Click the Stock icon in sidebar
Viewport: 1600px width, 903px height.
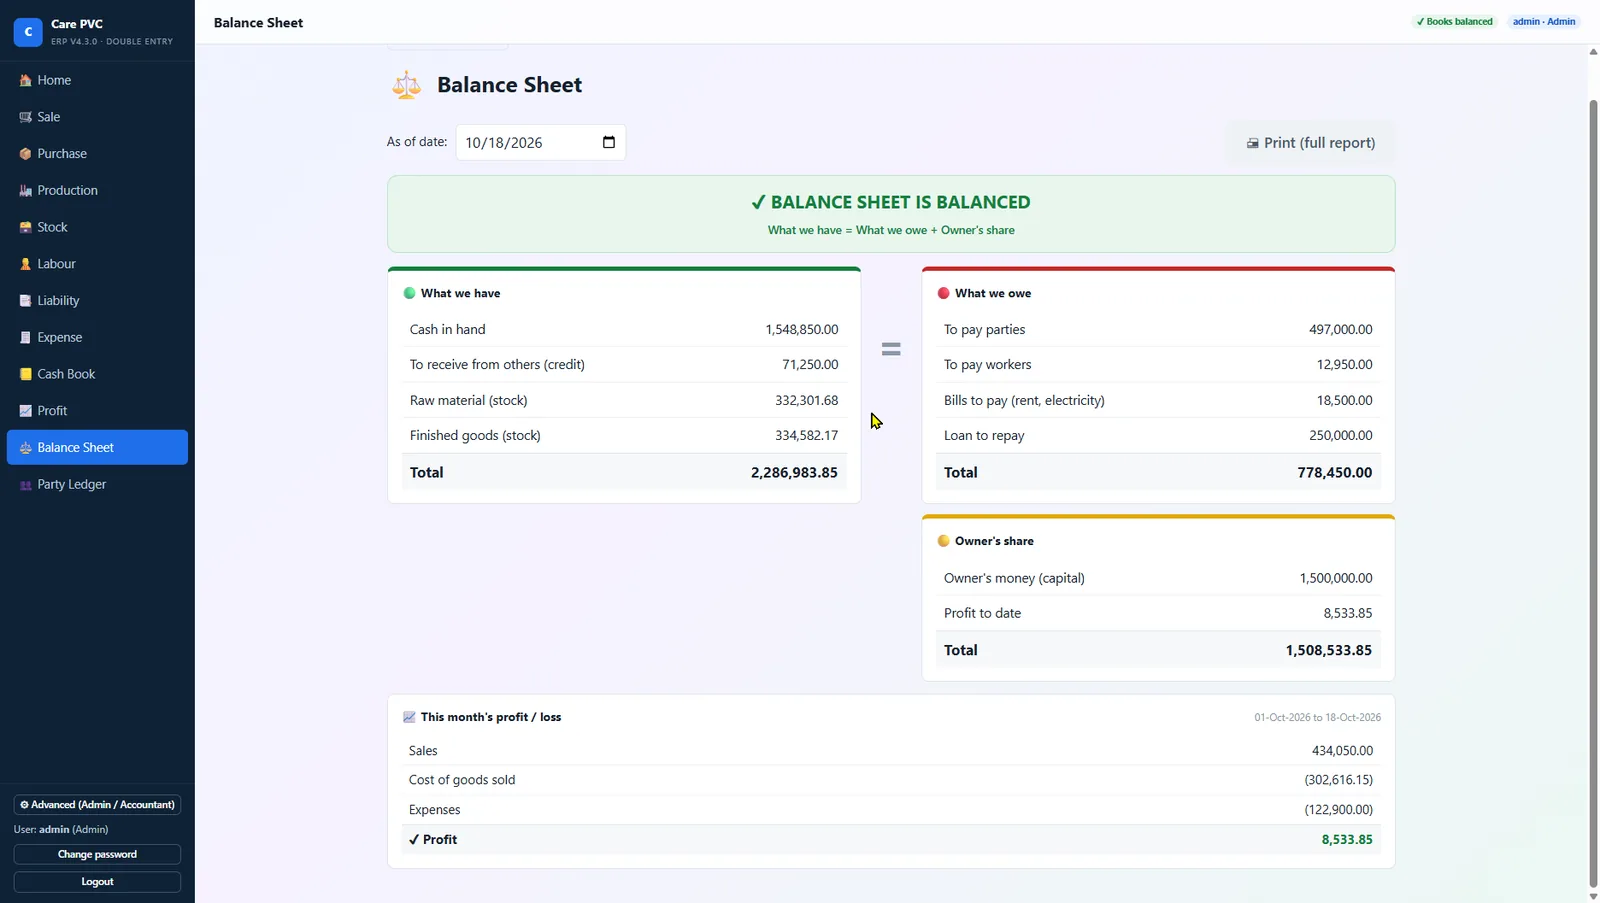26,227
